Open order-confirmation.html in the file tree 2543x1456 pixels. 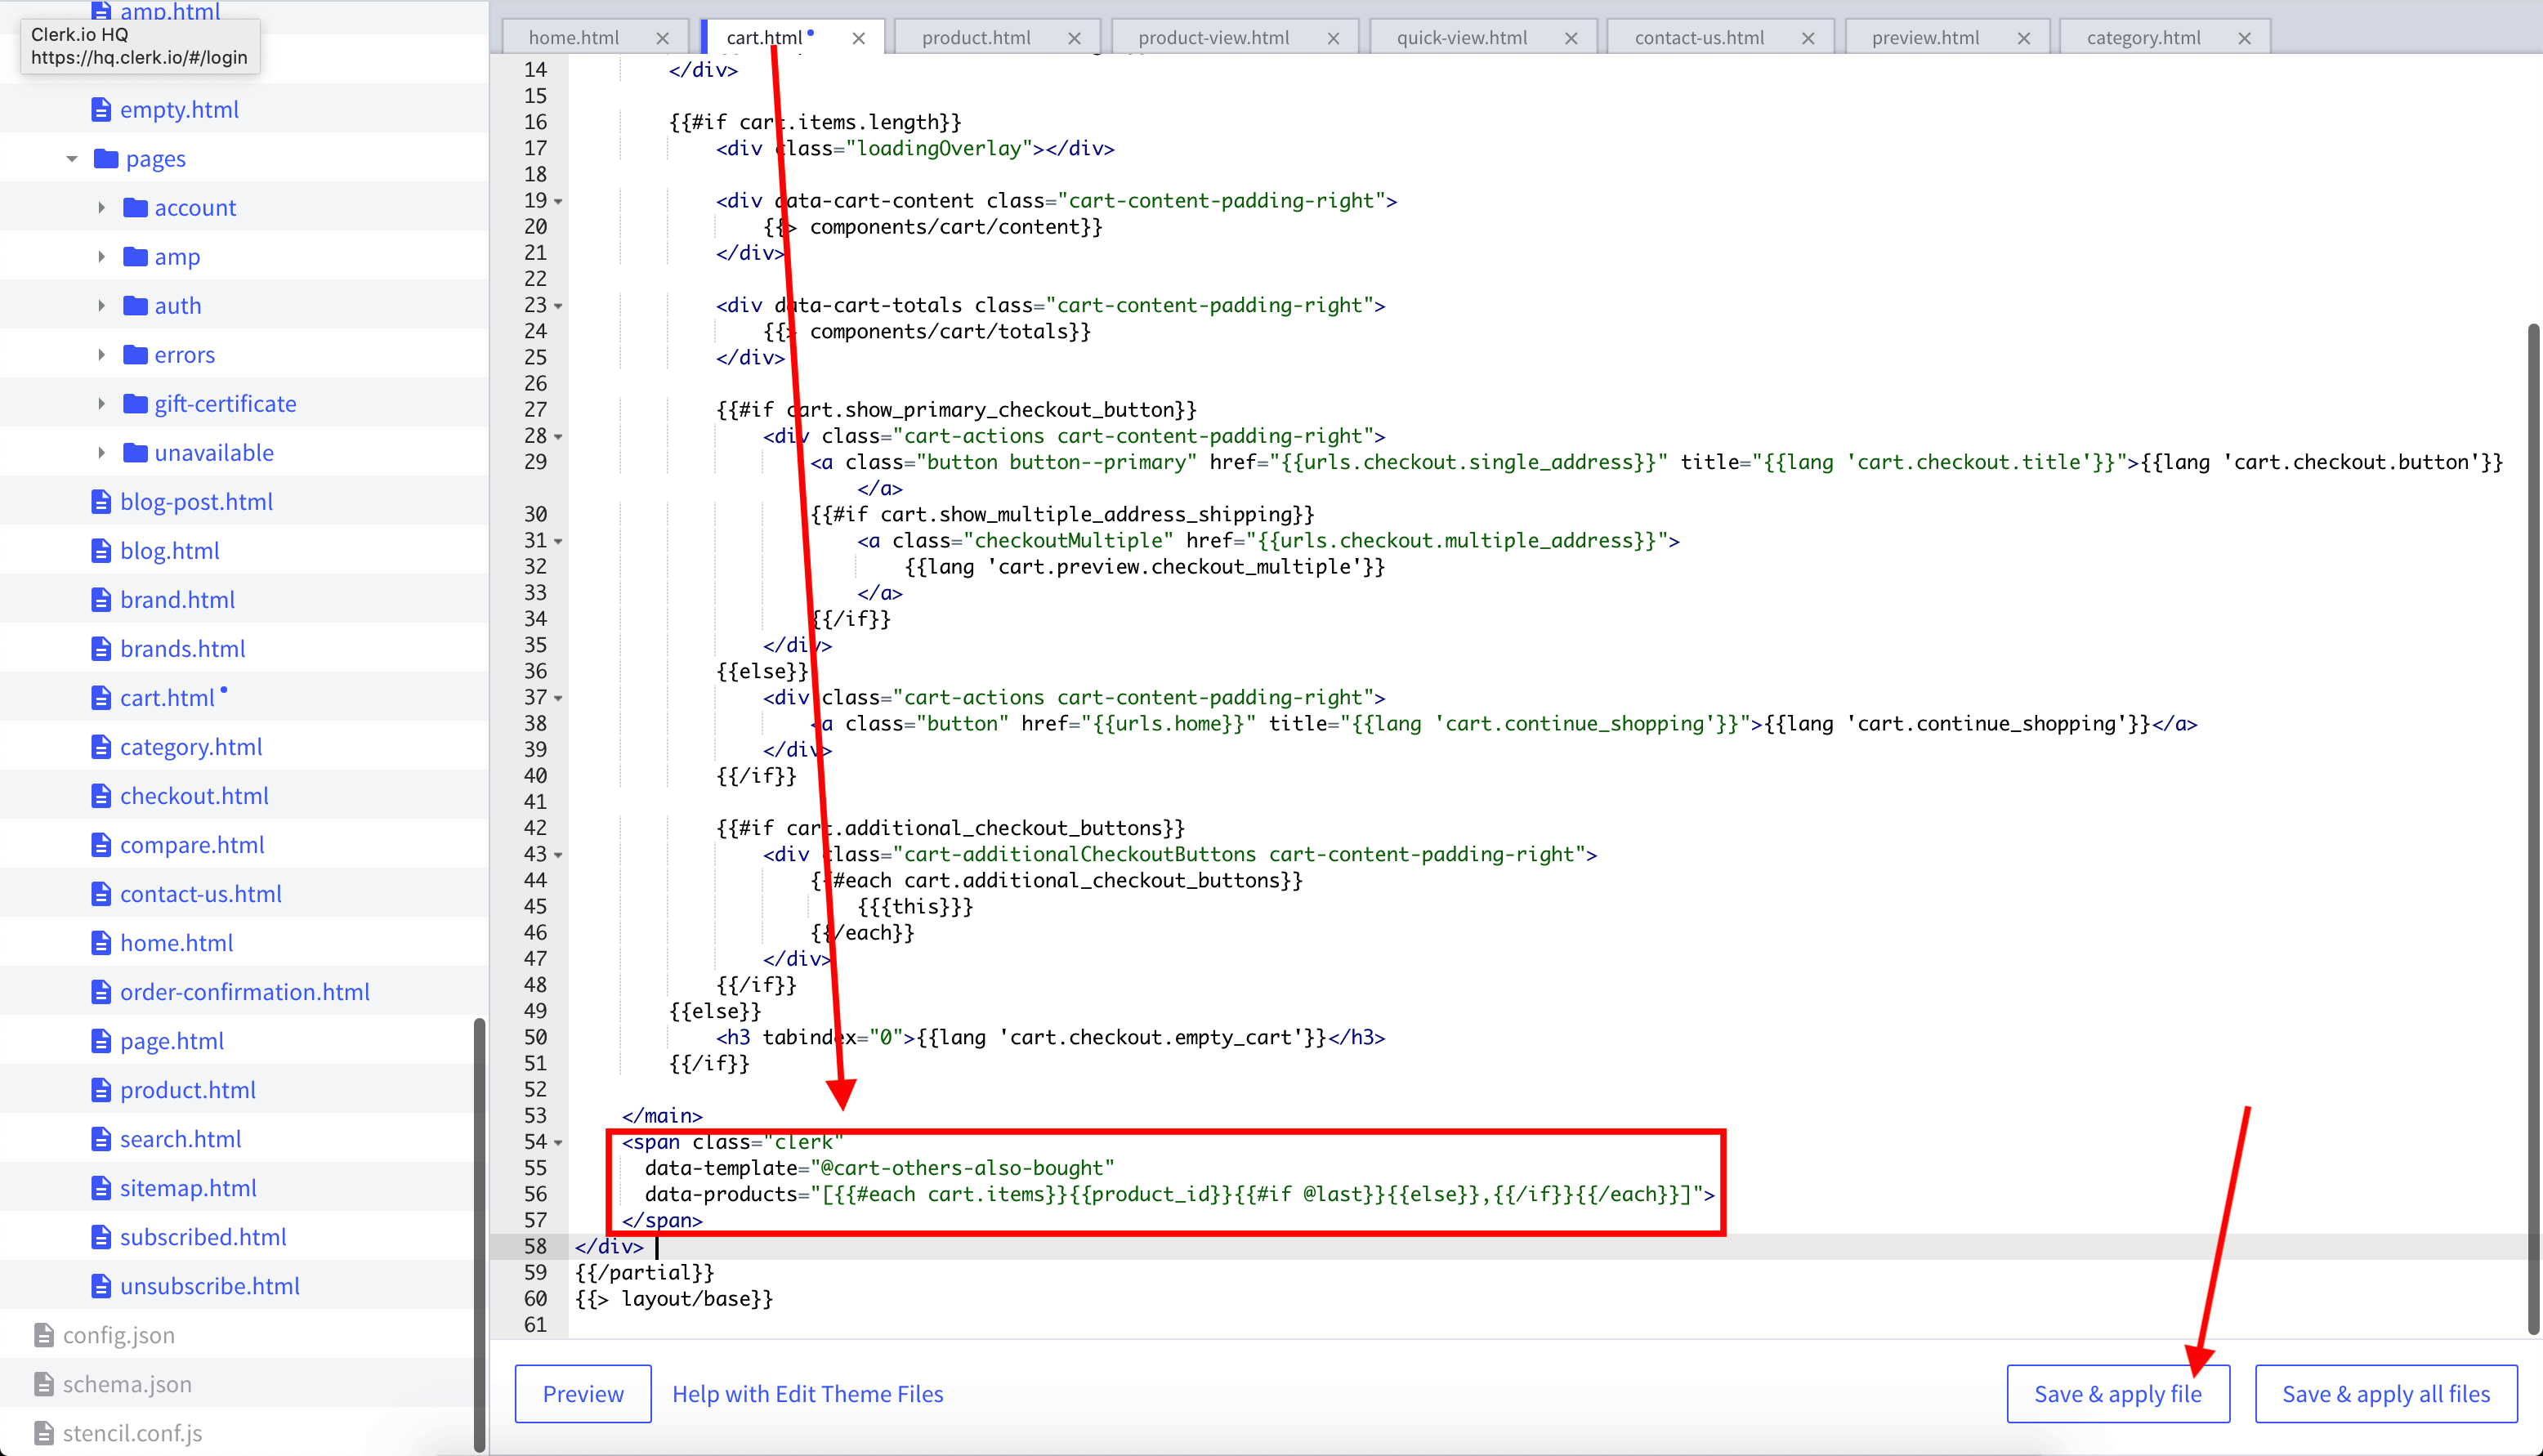click(x=245, y=992)
